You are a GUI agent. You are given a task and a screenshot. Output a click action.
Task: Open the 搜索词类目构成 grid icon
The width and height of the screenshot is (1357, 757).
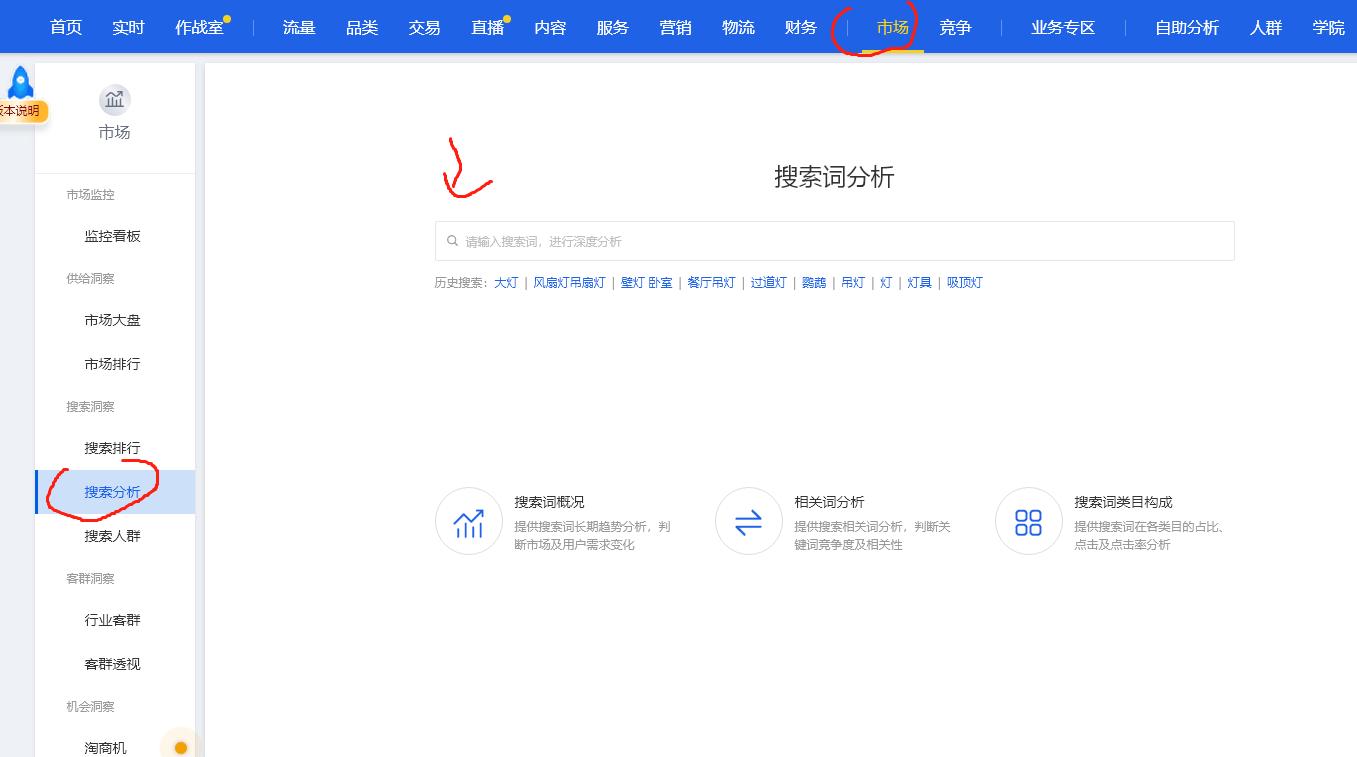(1028, 521)
